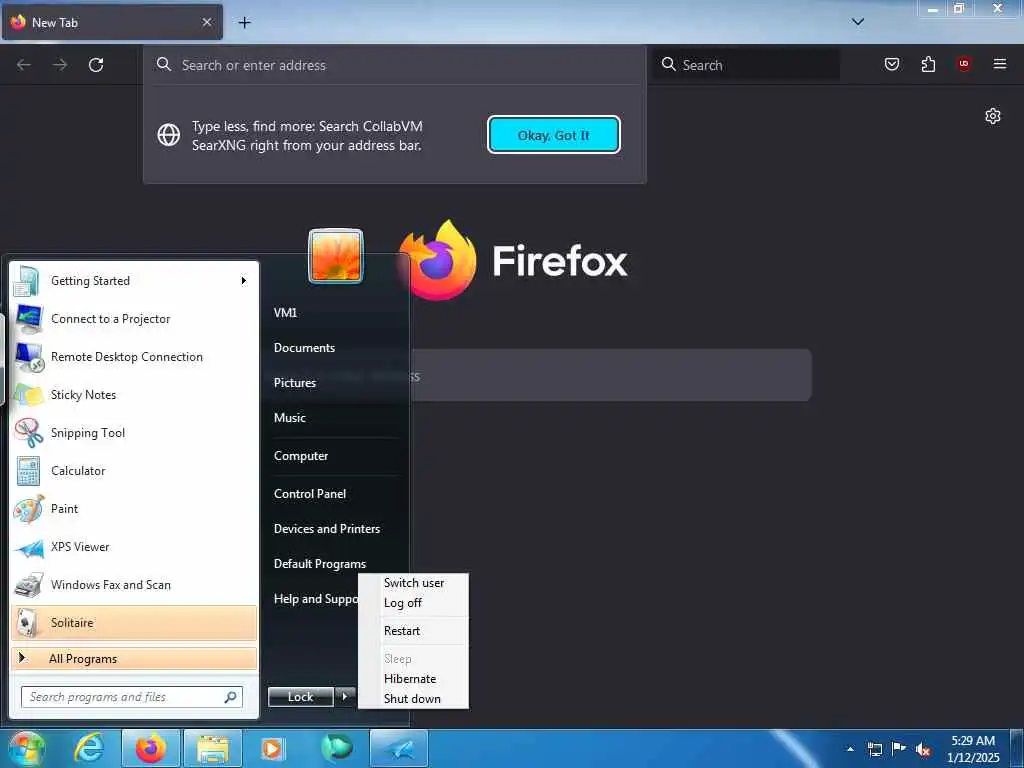Launch Sticky Notes
This screenshot has width=1024, height=768.
[x=134, y=394]
